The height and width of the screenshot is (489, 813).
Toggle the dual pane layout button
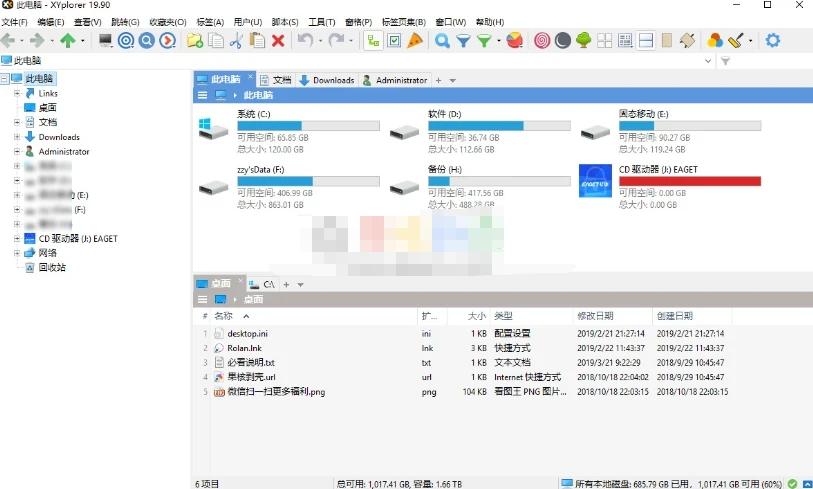[646, 40]
